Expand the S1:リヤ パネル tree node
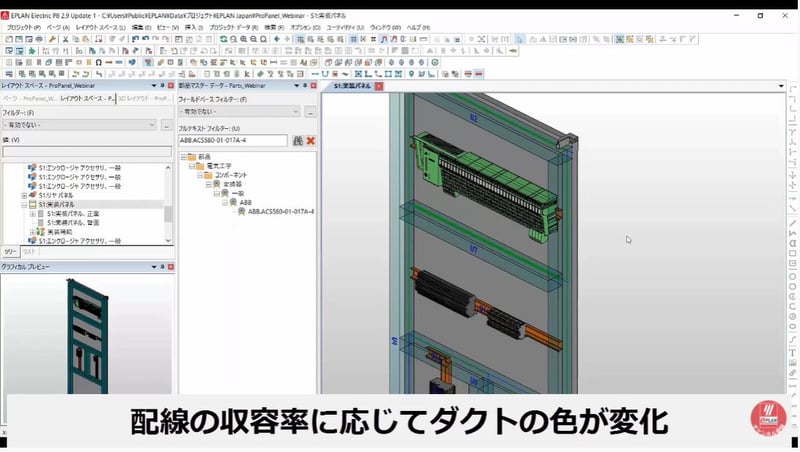The width and height of the screenshot is (800, 452). pyautogui.click(x=24, y=195)
